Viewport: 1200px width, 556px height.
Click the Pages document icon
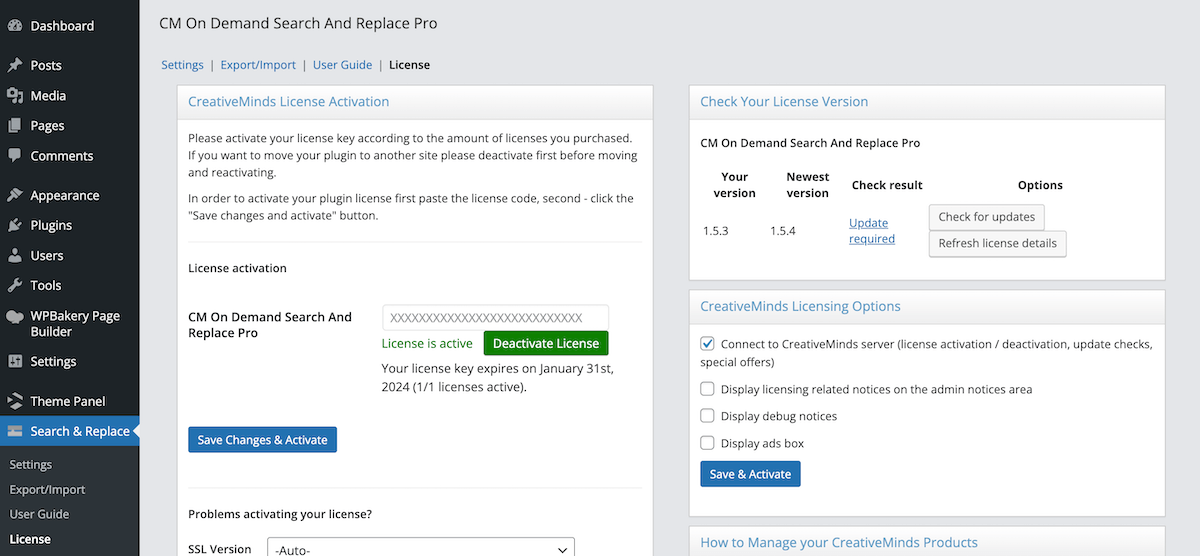pos(15,126)
